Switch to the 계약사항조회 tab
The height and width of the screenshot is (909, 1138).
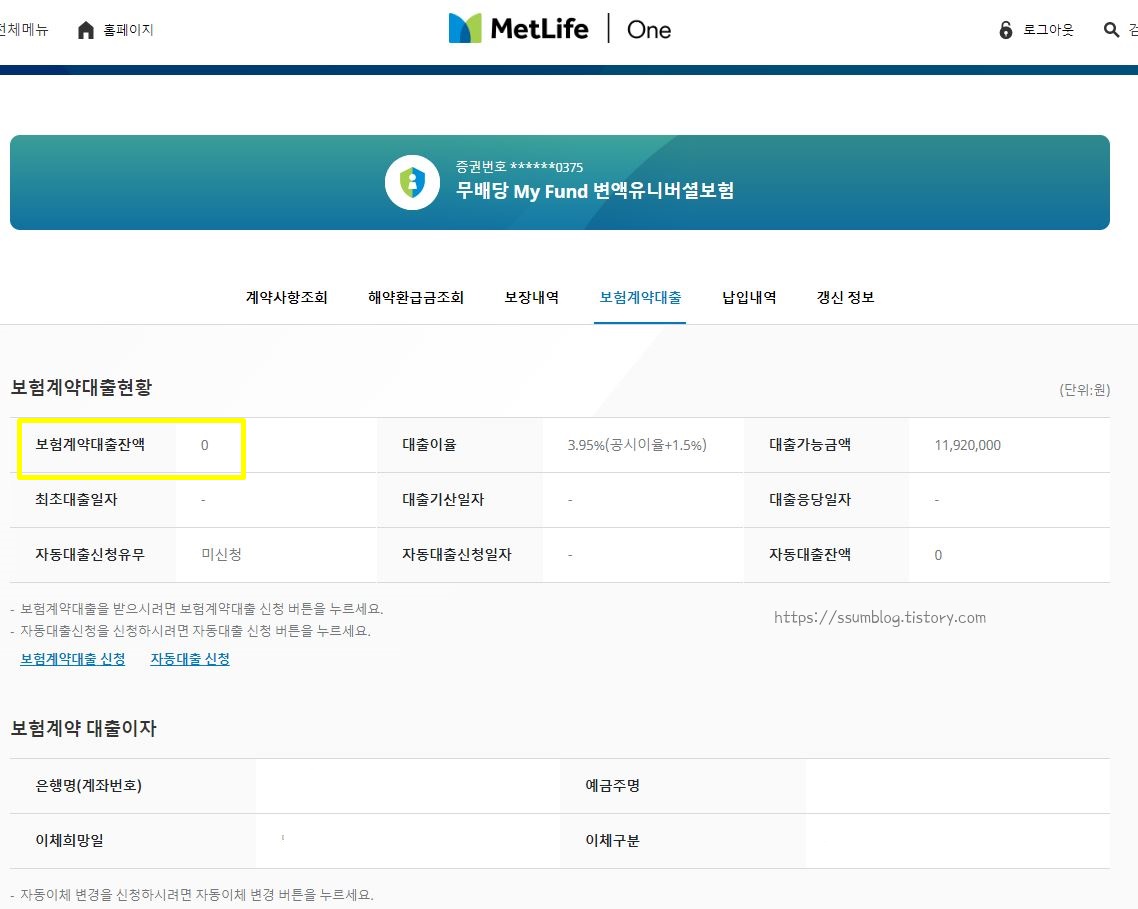pos(287,297)
